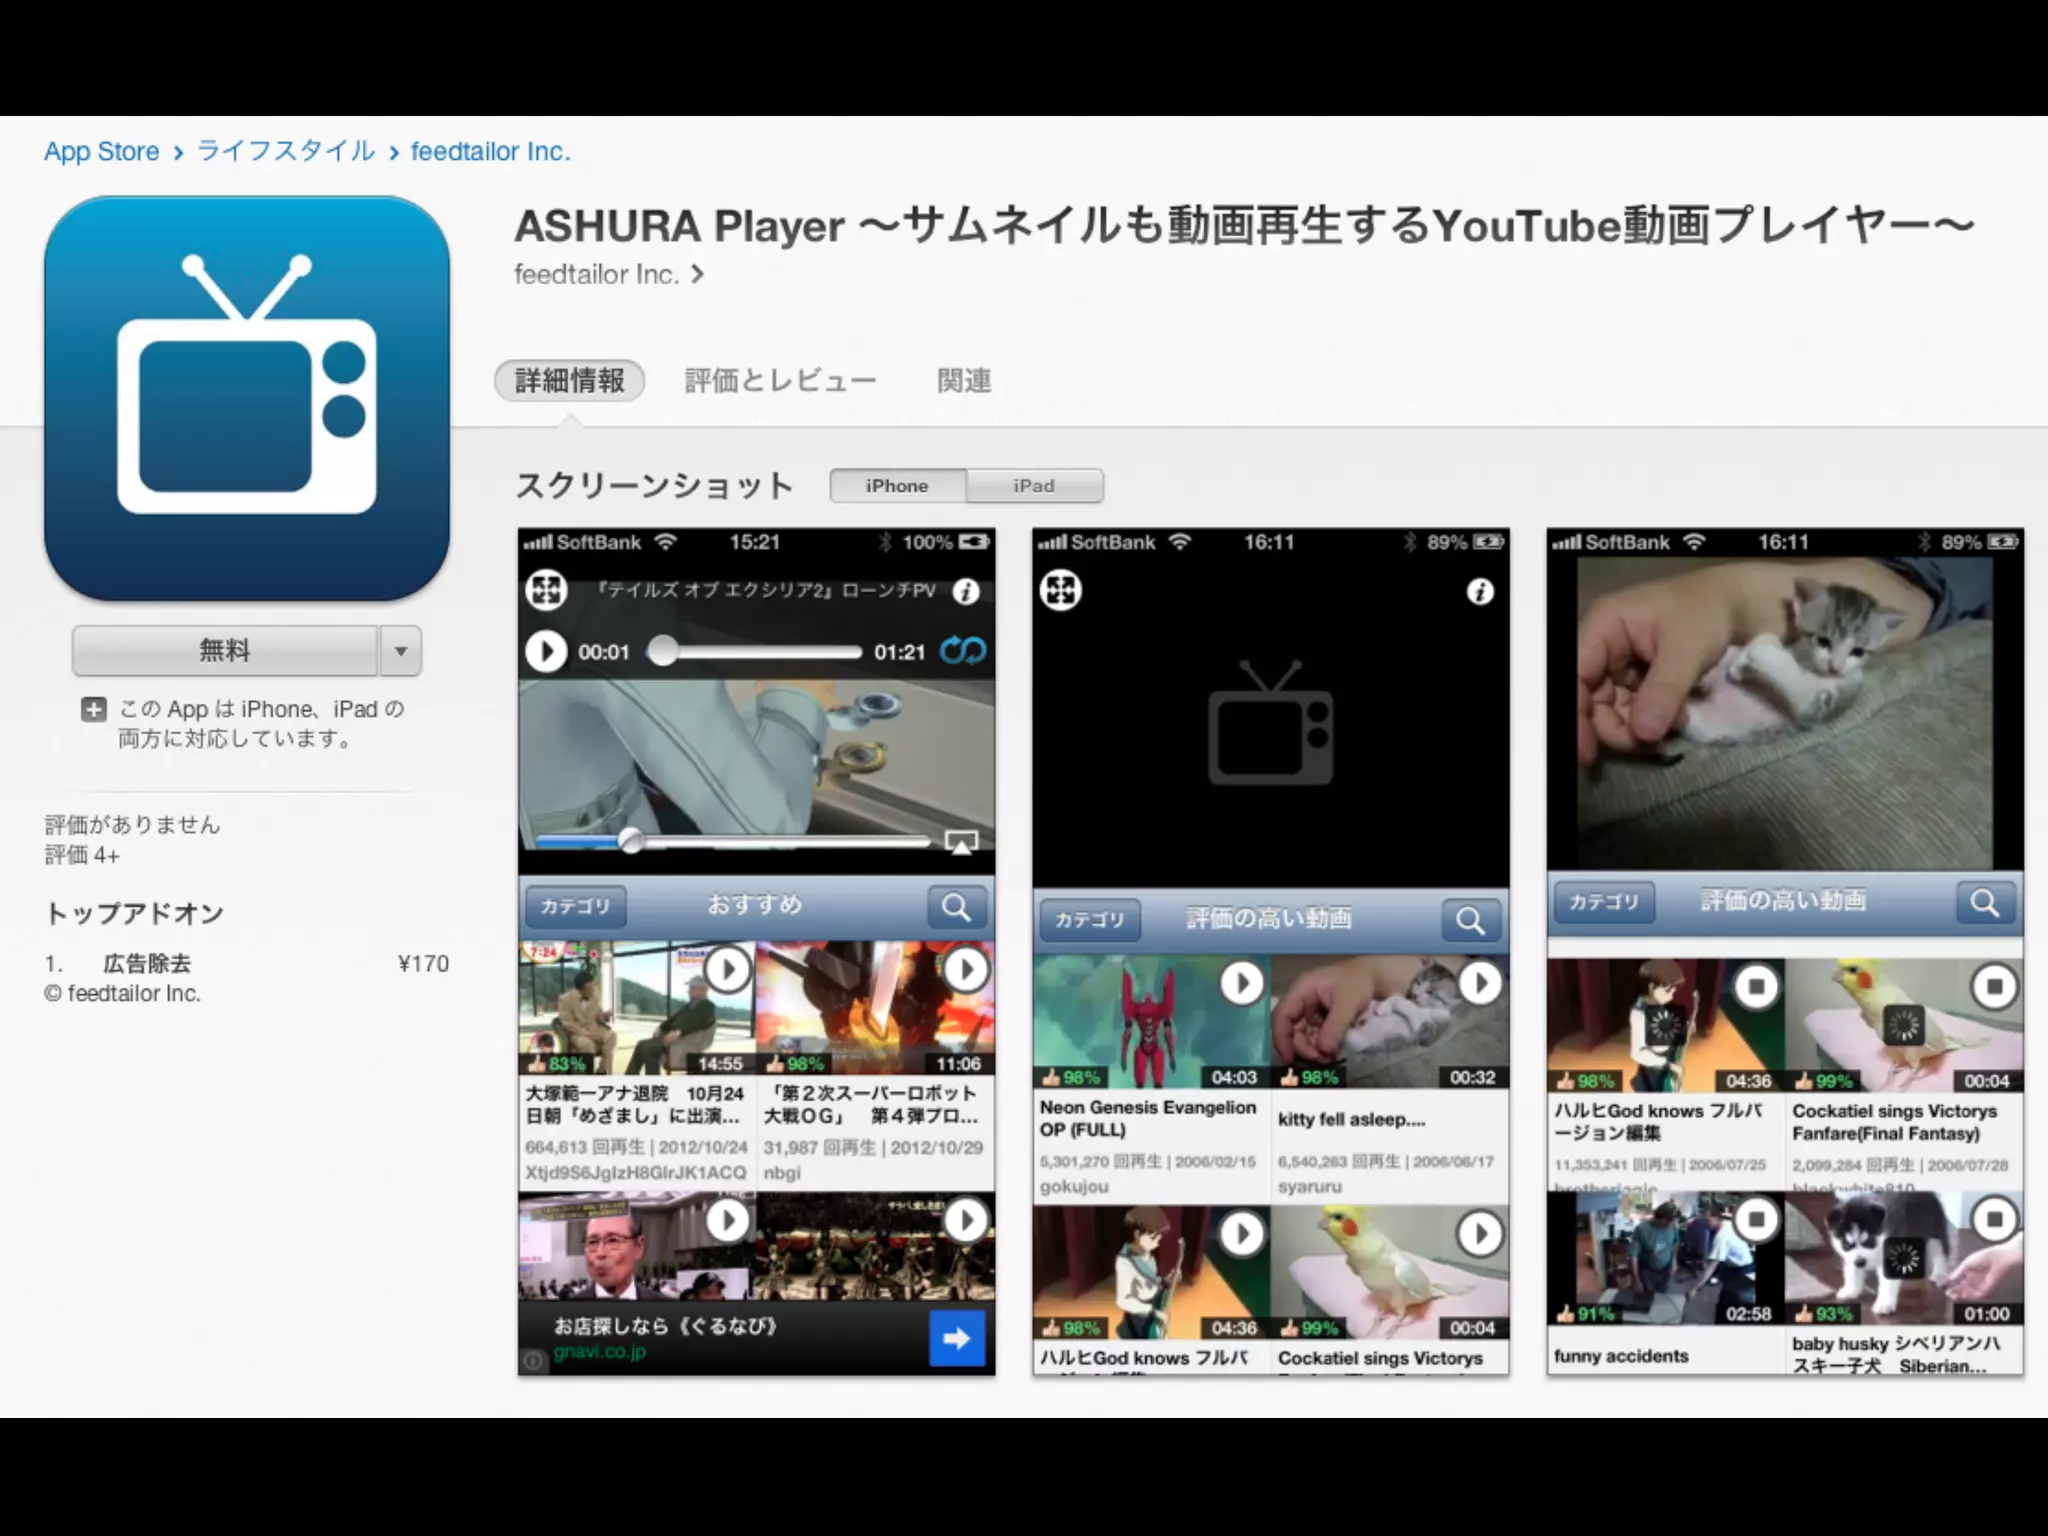
Task: Click the blue arrow on gnavi ad
Action: point(956,1338)
